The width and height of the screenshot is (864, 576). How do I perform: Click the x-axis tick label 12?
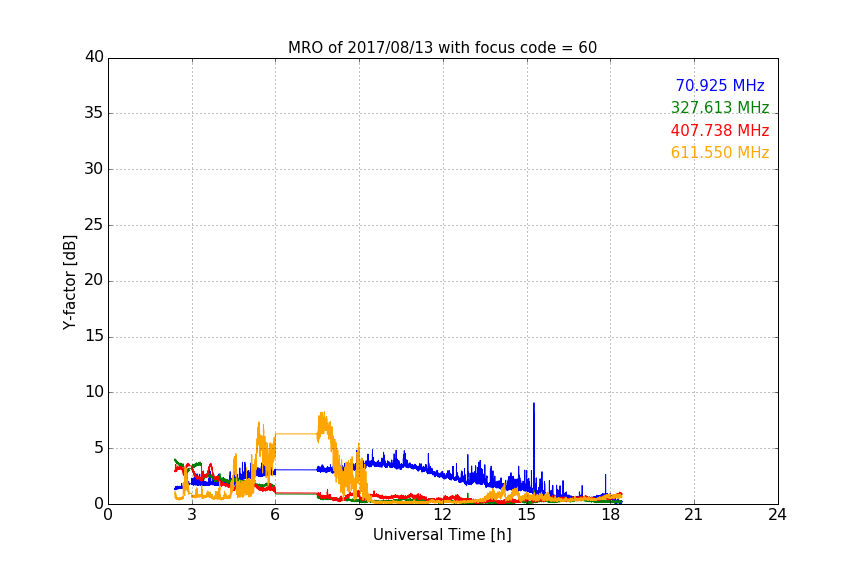pos(443,515)
